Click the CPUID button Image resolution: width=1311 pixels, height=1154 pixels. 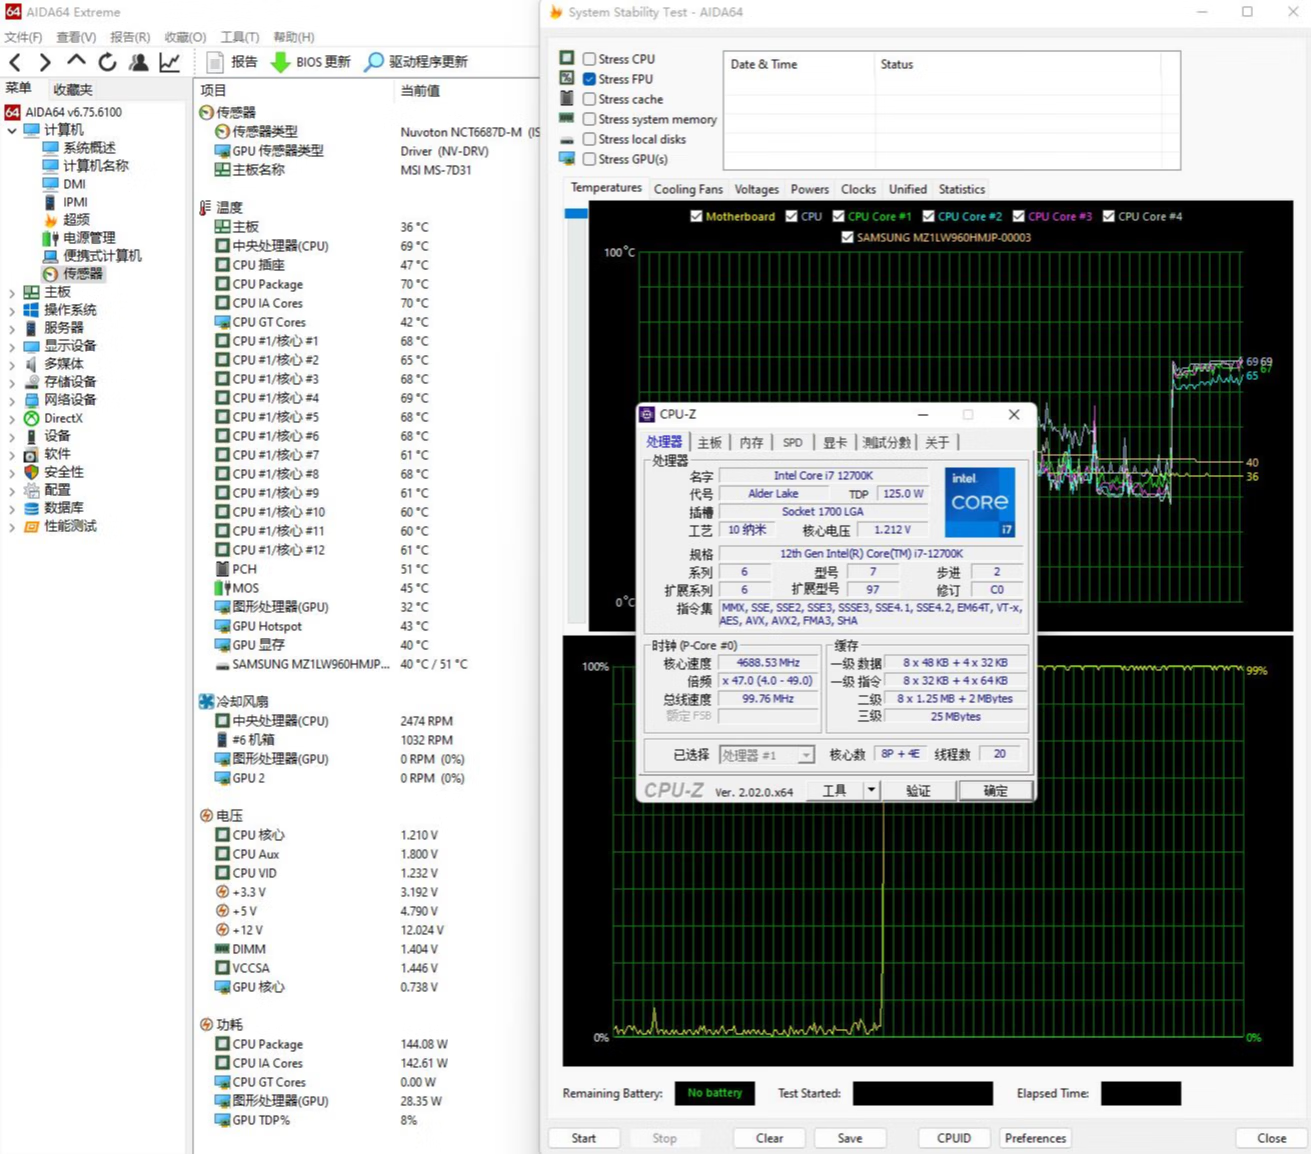point(954,1138)
